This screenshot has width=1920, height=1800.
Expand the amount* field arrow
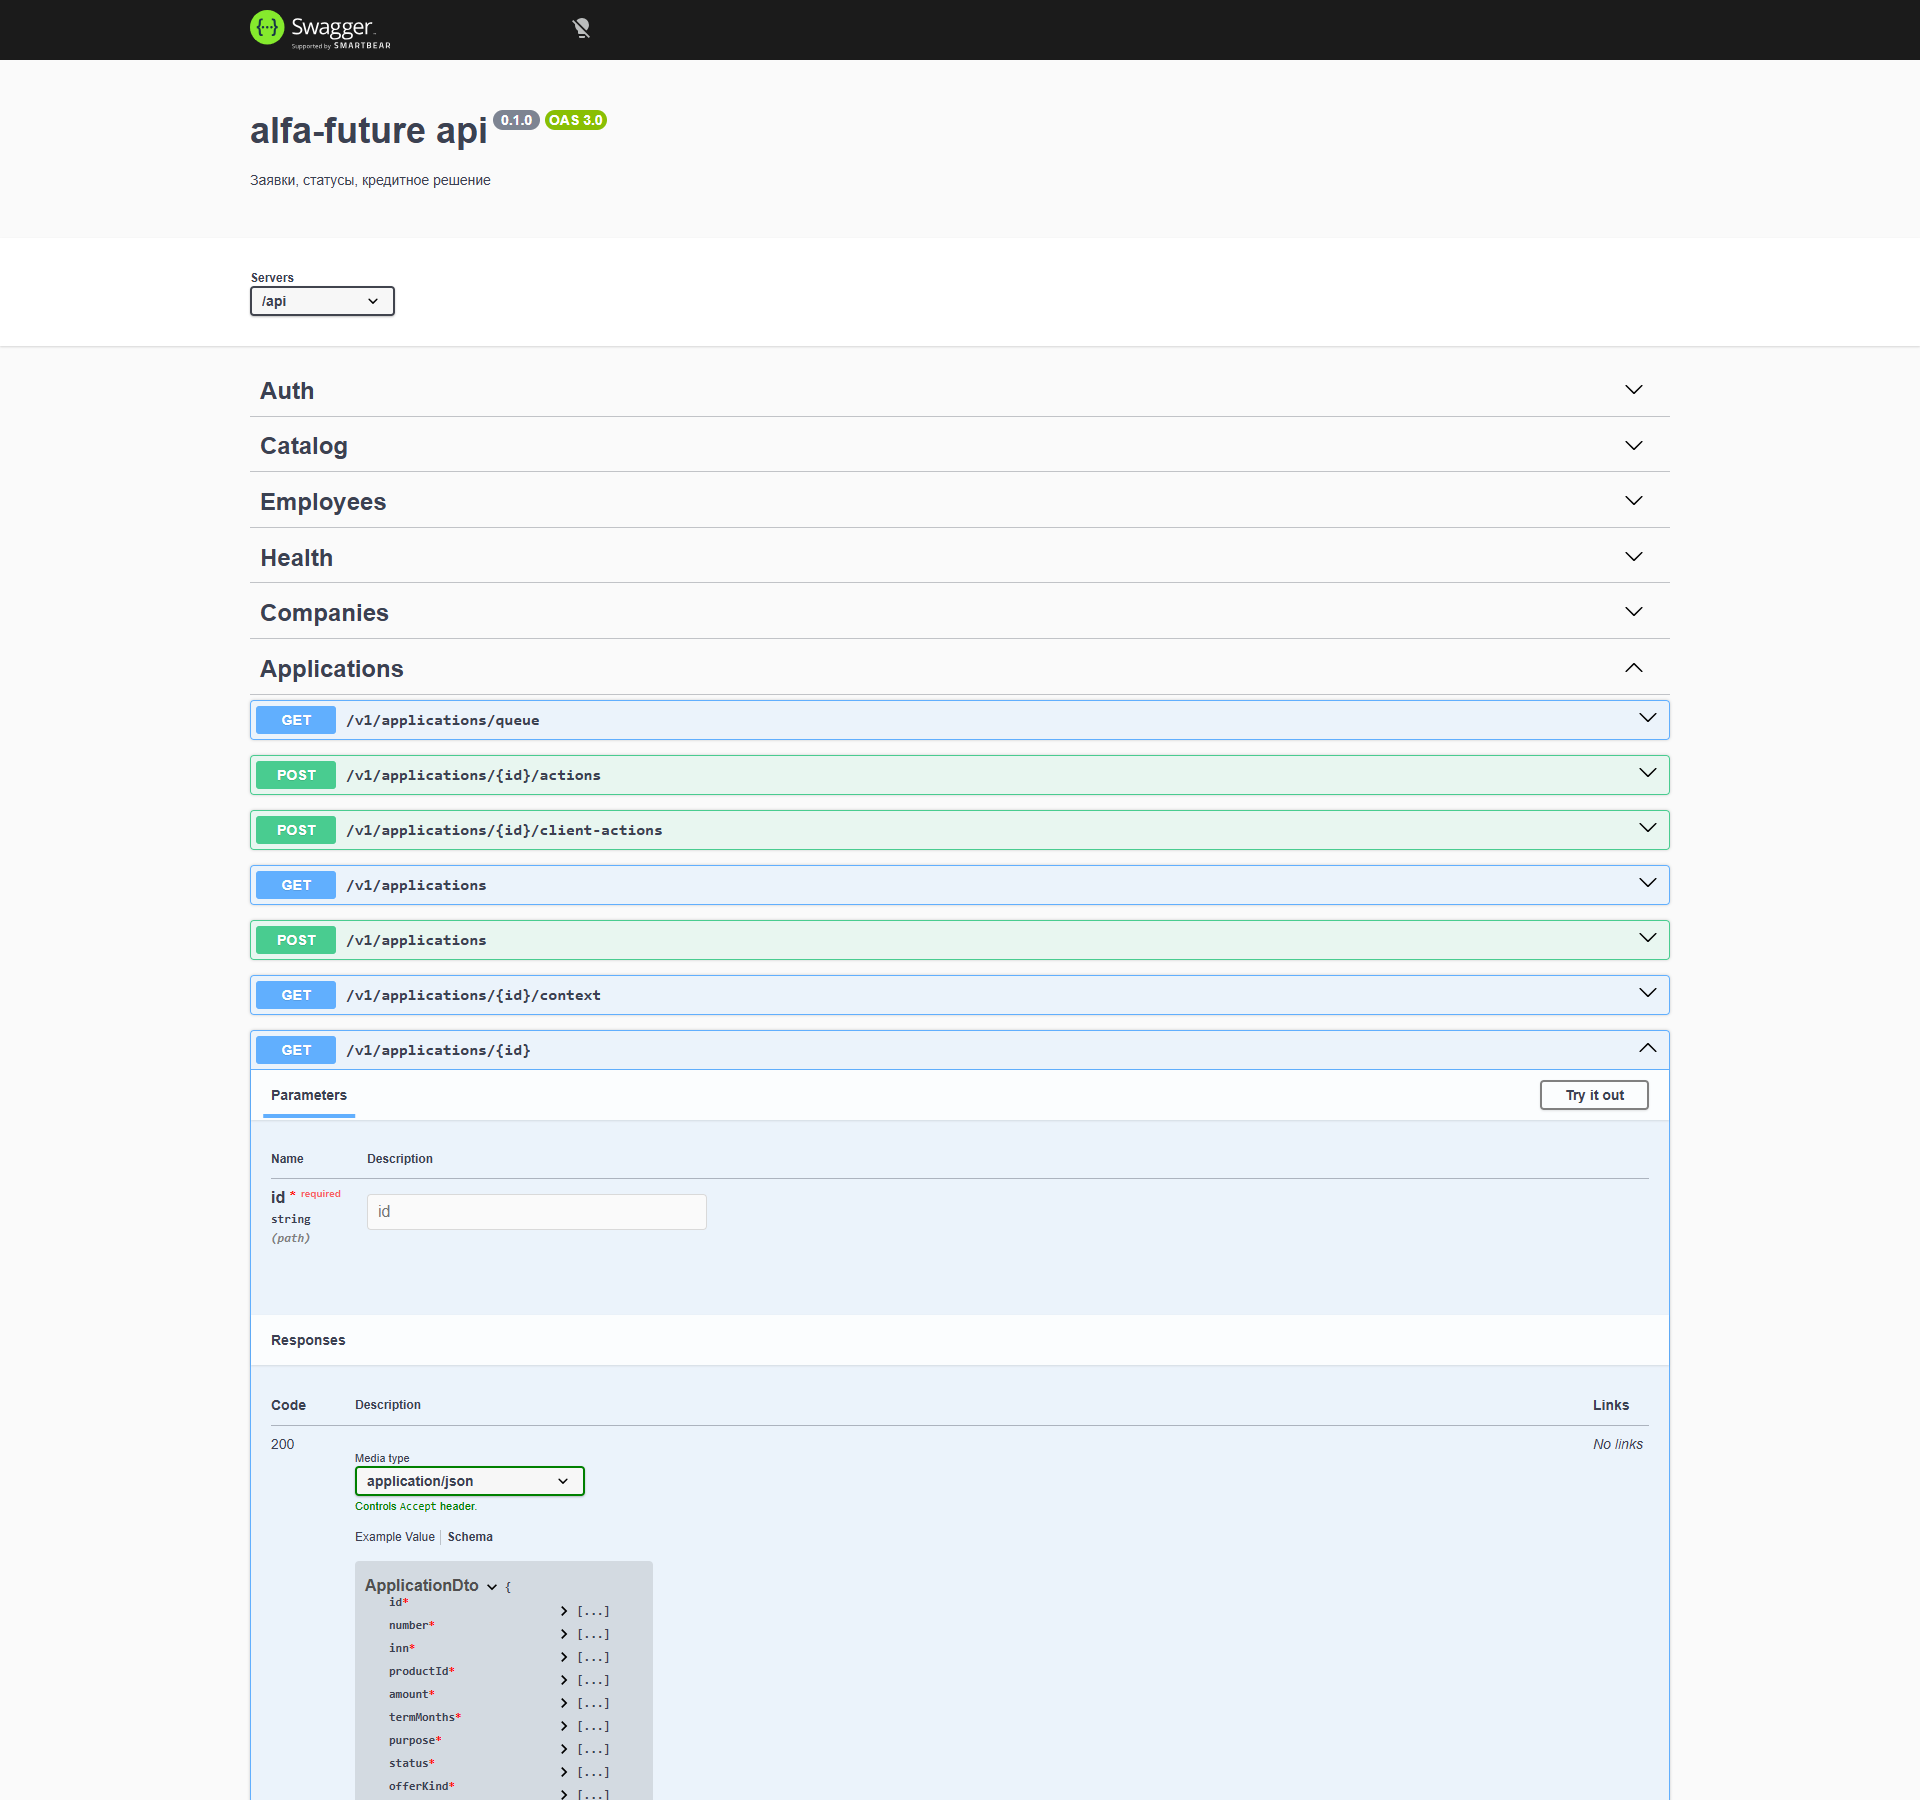tap(564, 1703)
